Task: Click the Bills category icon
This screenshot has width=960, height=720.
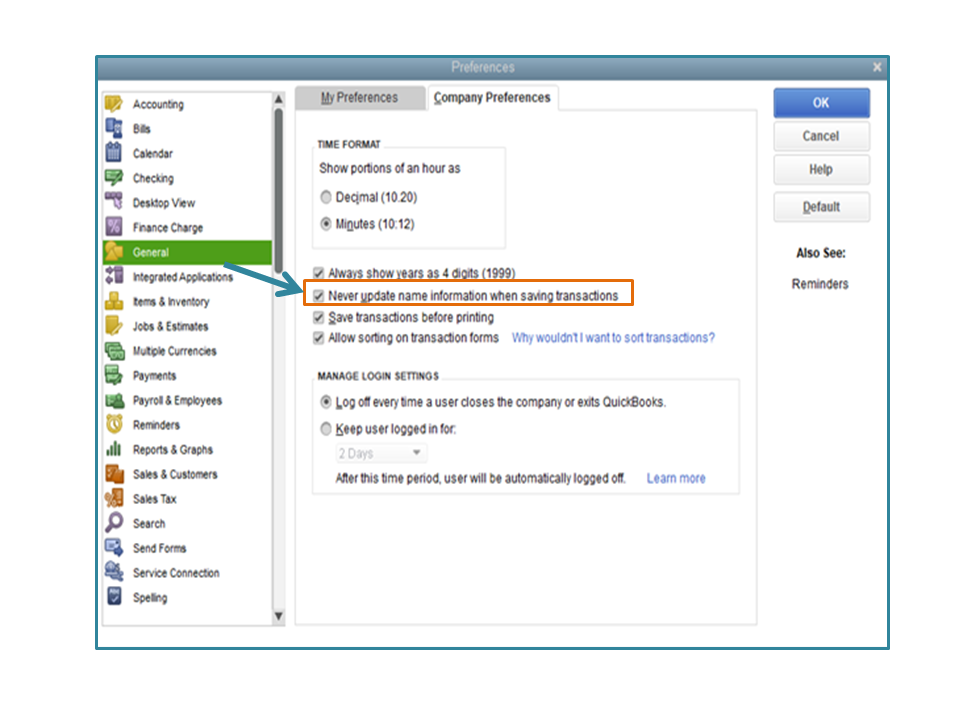Action: [x=113, y=129]
